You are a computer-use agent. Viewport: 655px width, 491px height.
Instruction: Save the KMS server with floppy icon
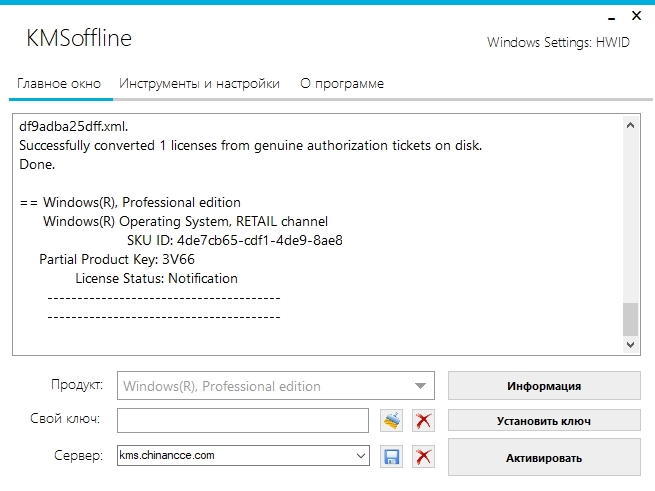point(391,456)
